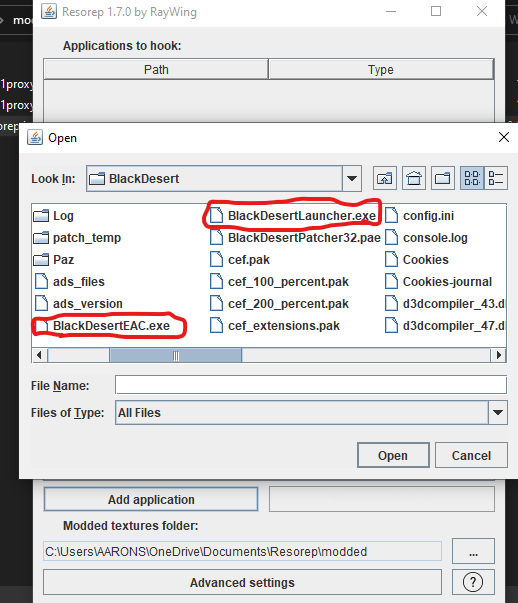Click the browse (...) button for textures folder

(473, 551)
